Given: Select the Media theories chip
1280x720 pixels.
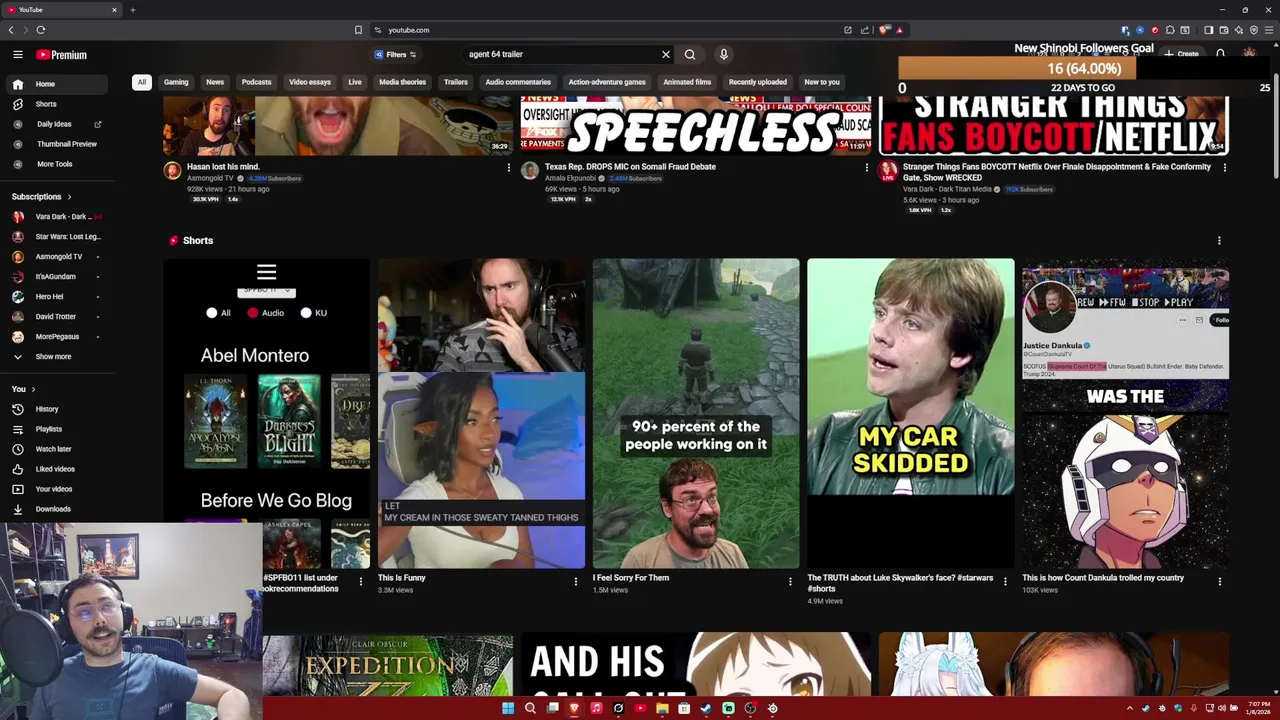Looking at the screenshot, I should tap(402, 82).
